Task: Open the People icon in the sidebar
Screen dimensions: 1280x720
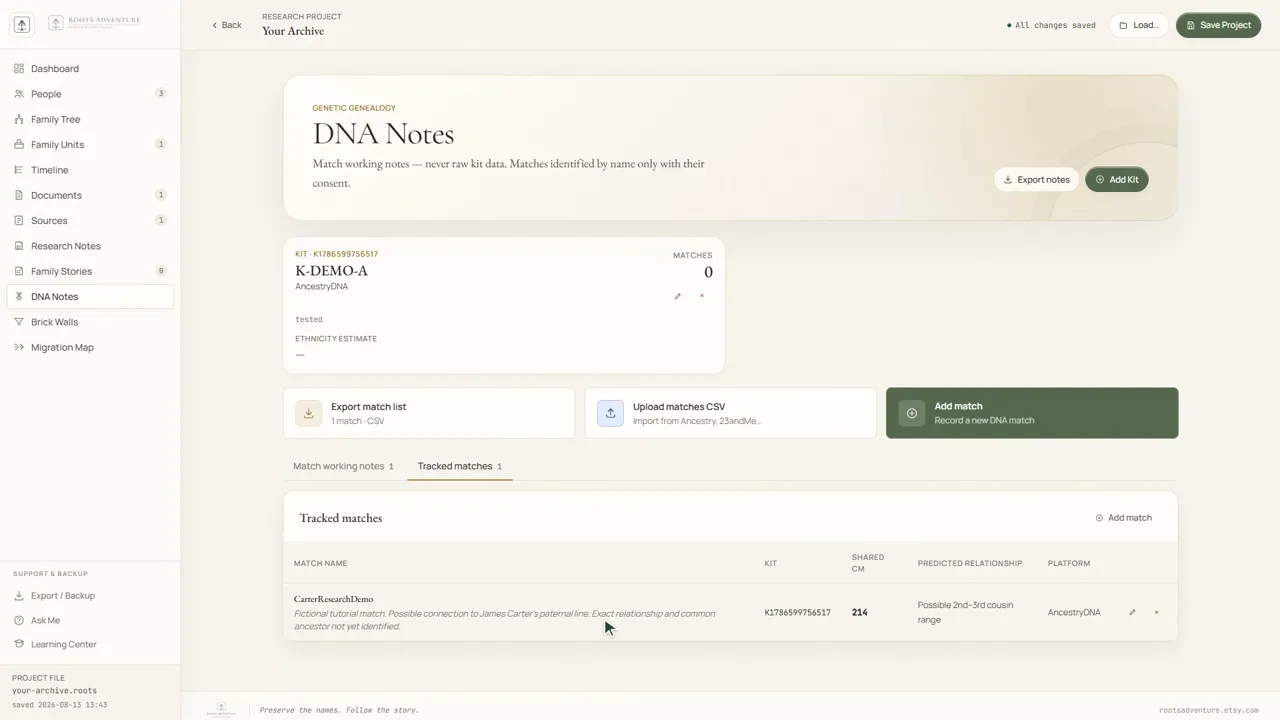Action: coord(19,94)
